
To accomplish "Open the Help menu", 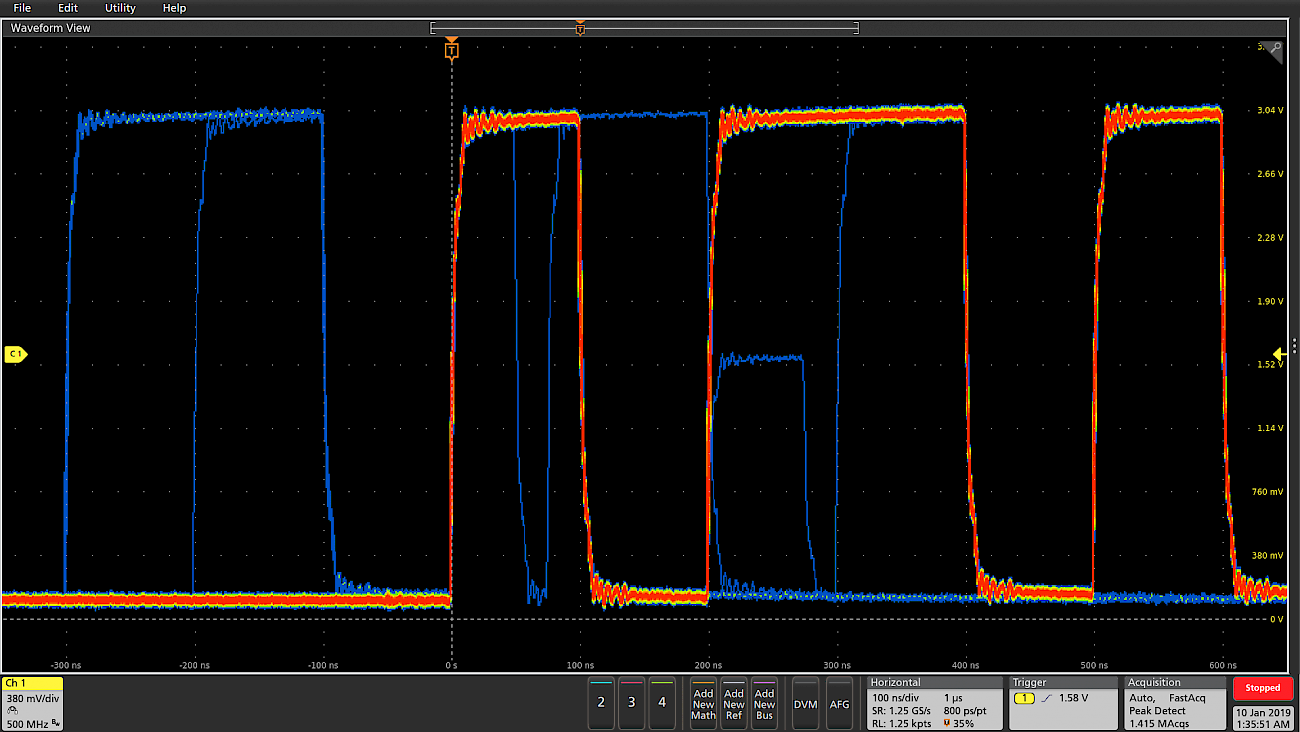I will 174,8.
